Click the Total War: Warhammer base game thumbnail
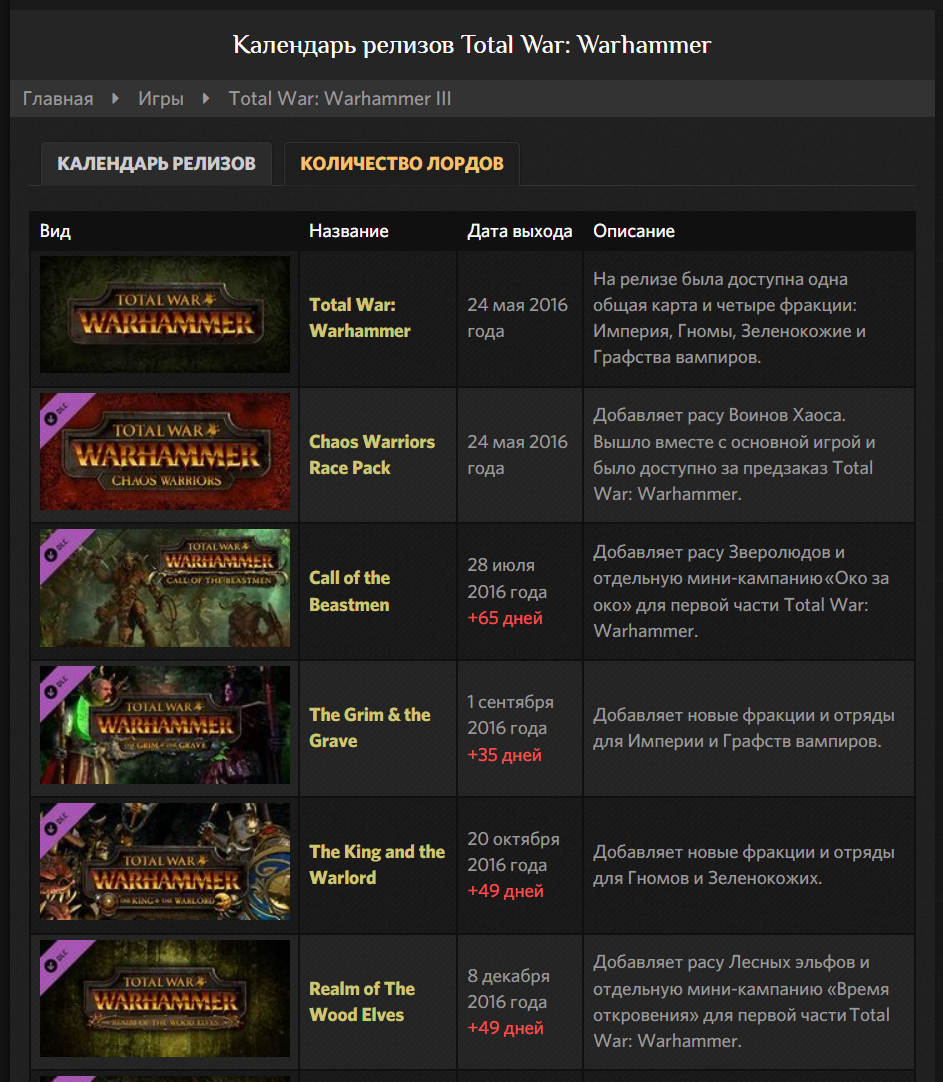The width and height of the screenshot is (943, 1082). pyautogui.click(x=165, y=315)
